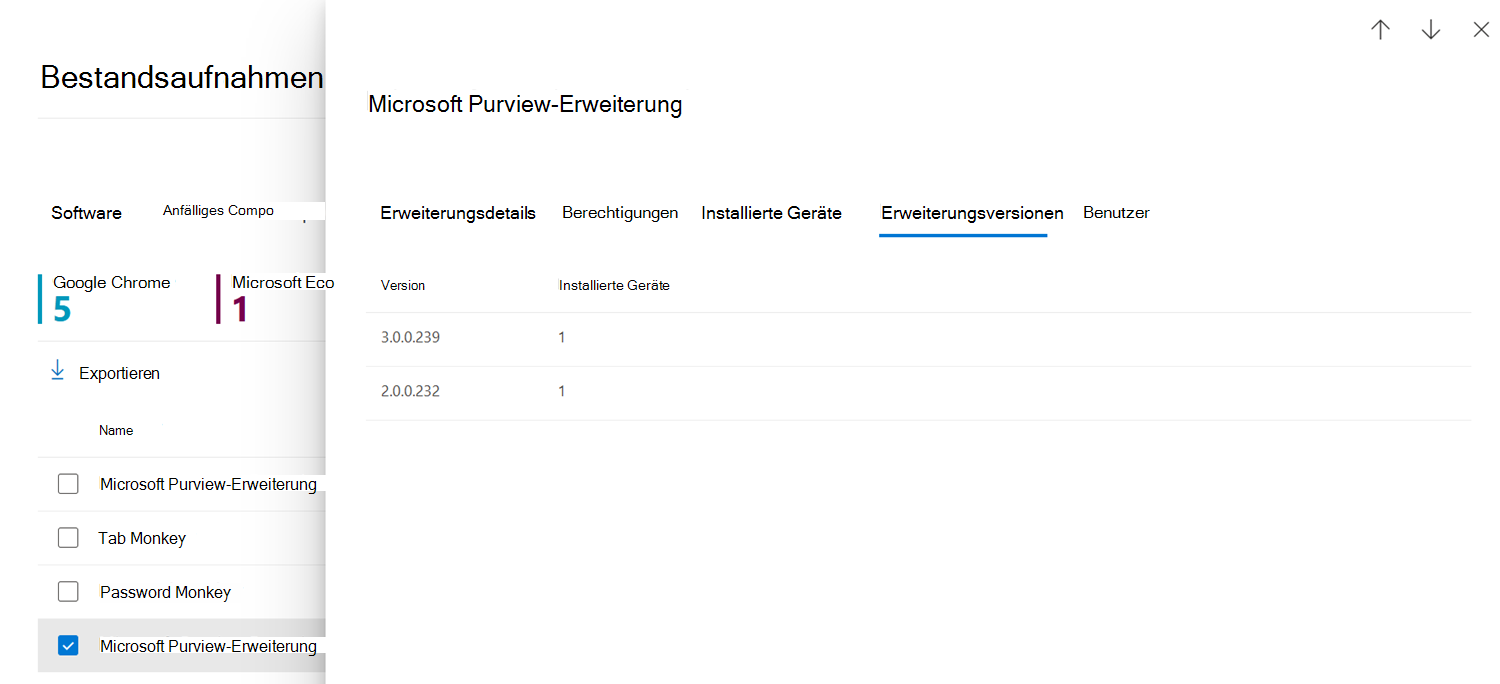The height and width of the screenshot is (684, 1500).
Task: Select version 2.0.0.232 row
Action: tap(919, 392)
